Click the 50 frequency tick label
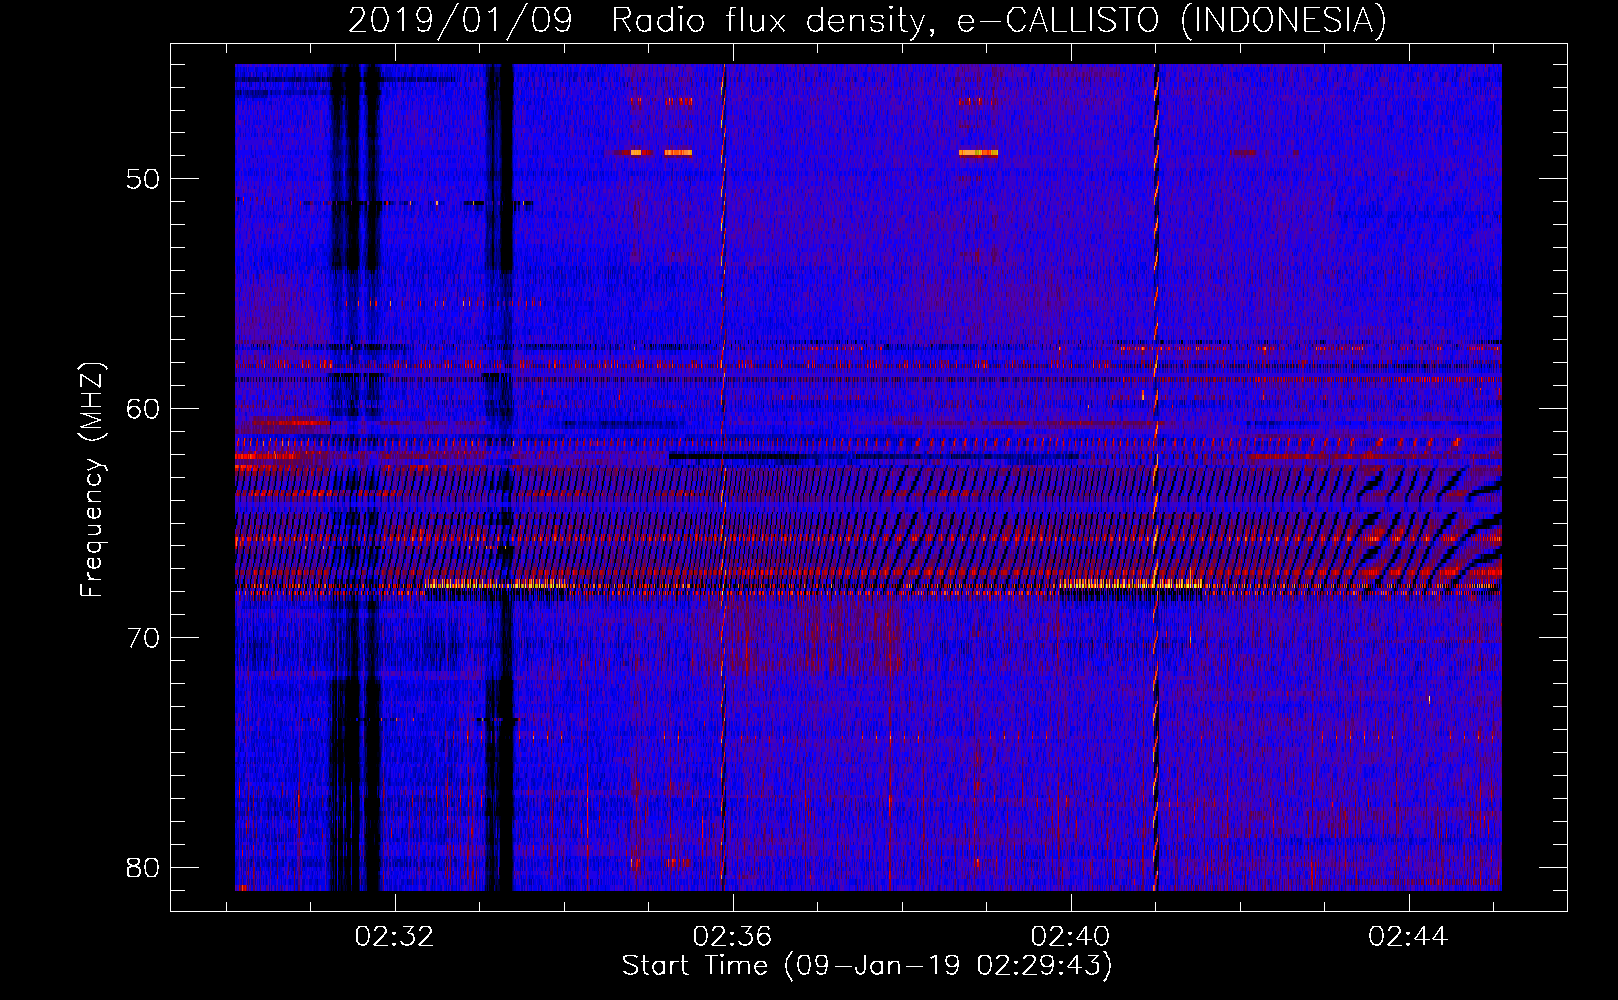The image size is (1618, 1000). click(143, 180)
